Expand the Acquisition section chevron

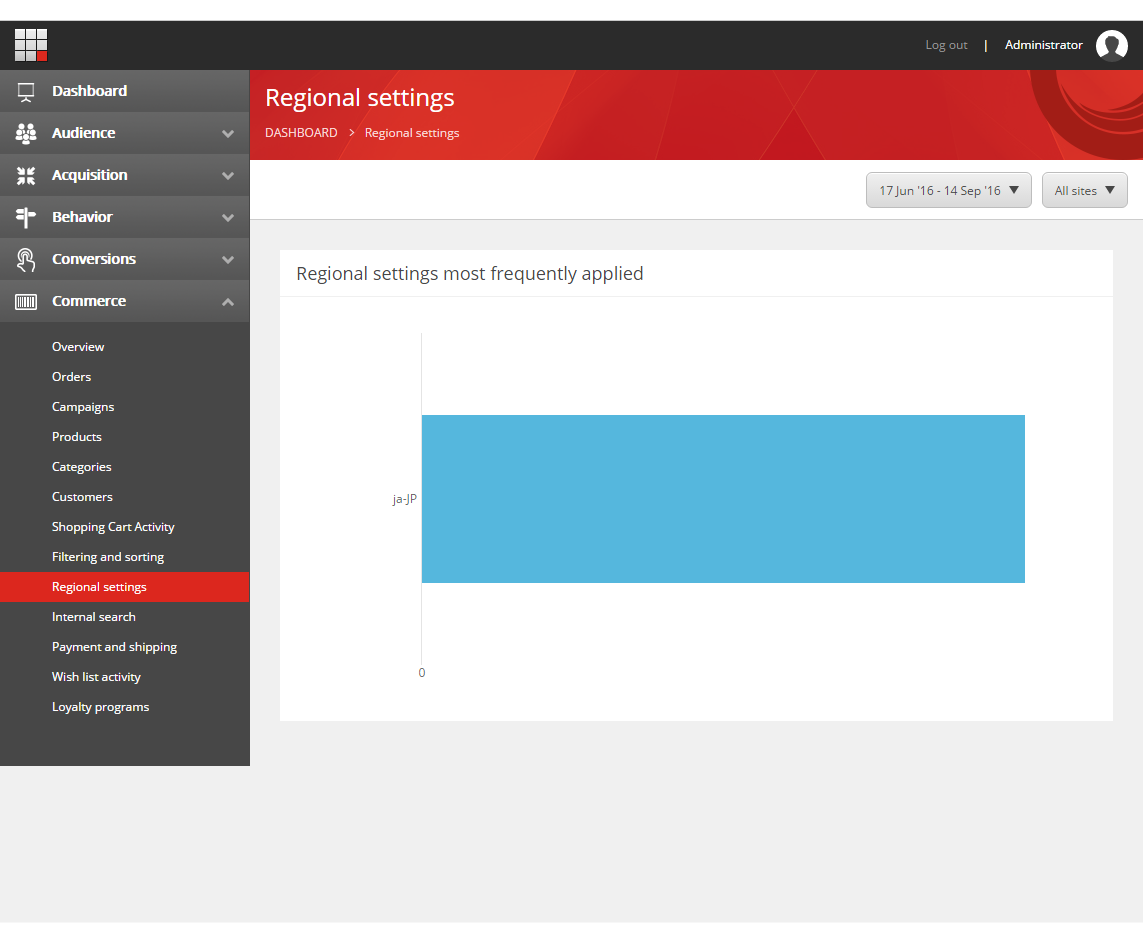tap(228, 175)
